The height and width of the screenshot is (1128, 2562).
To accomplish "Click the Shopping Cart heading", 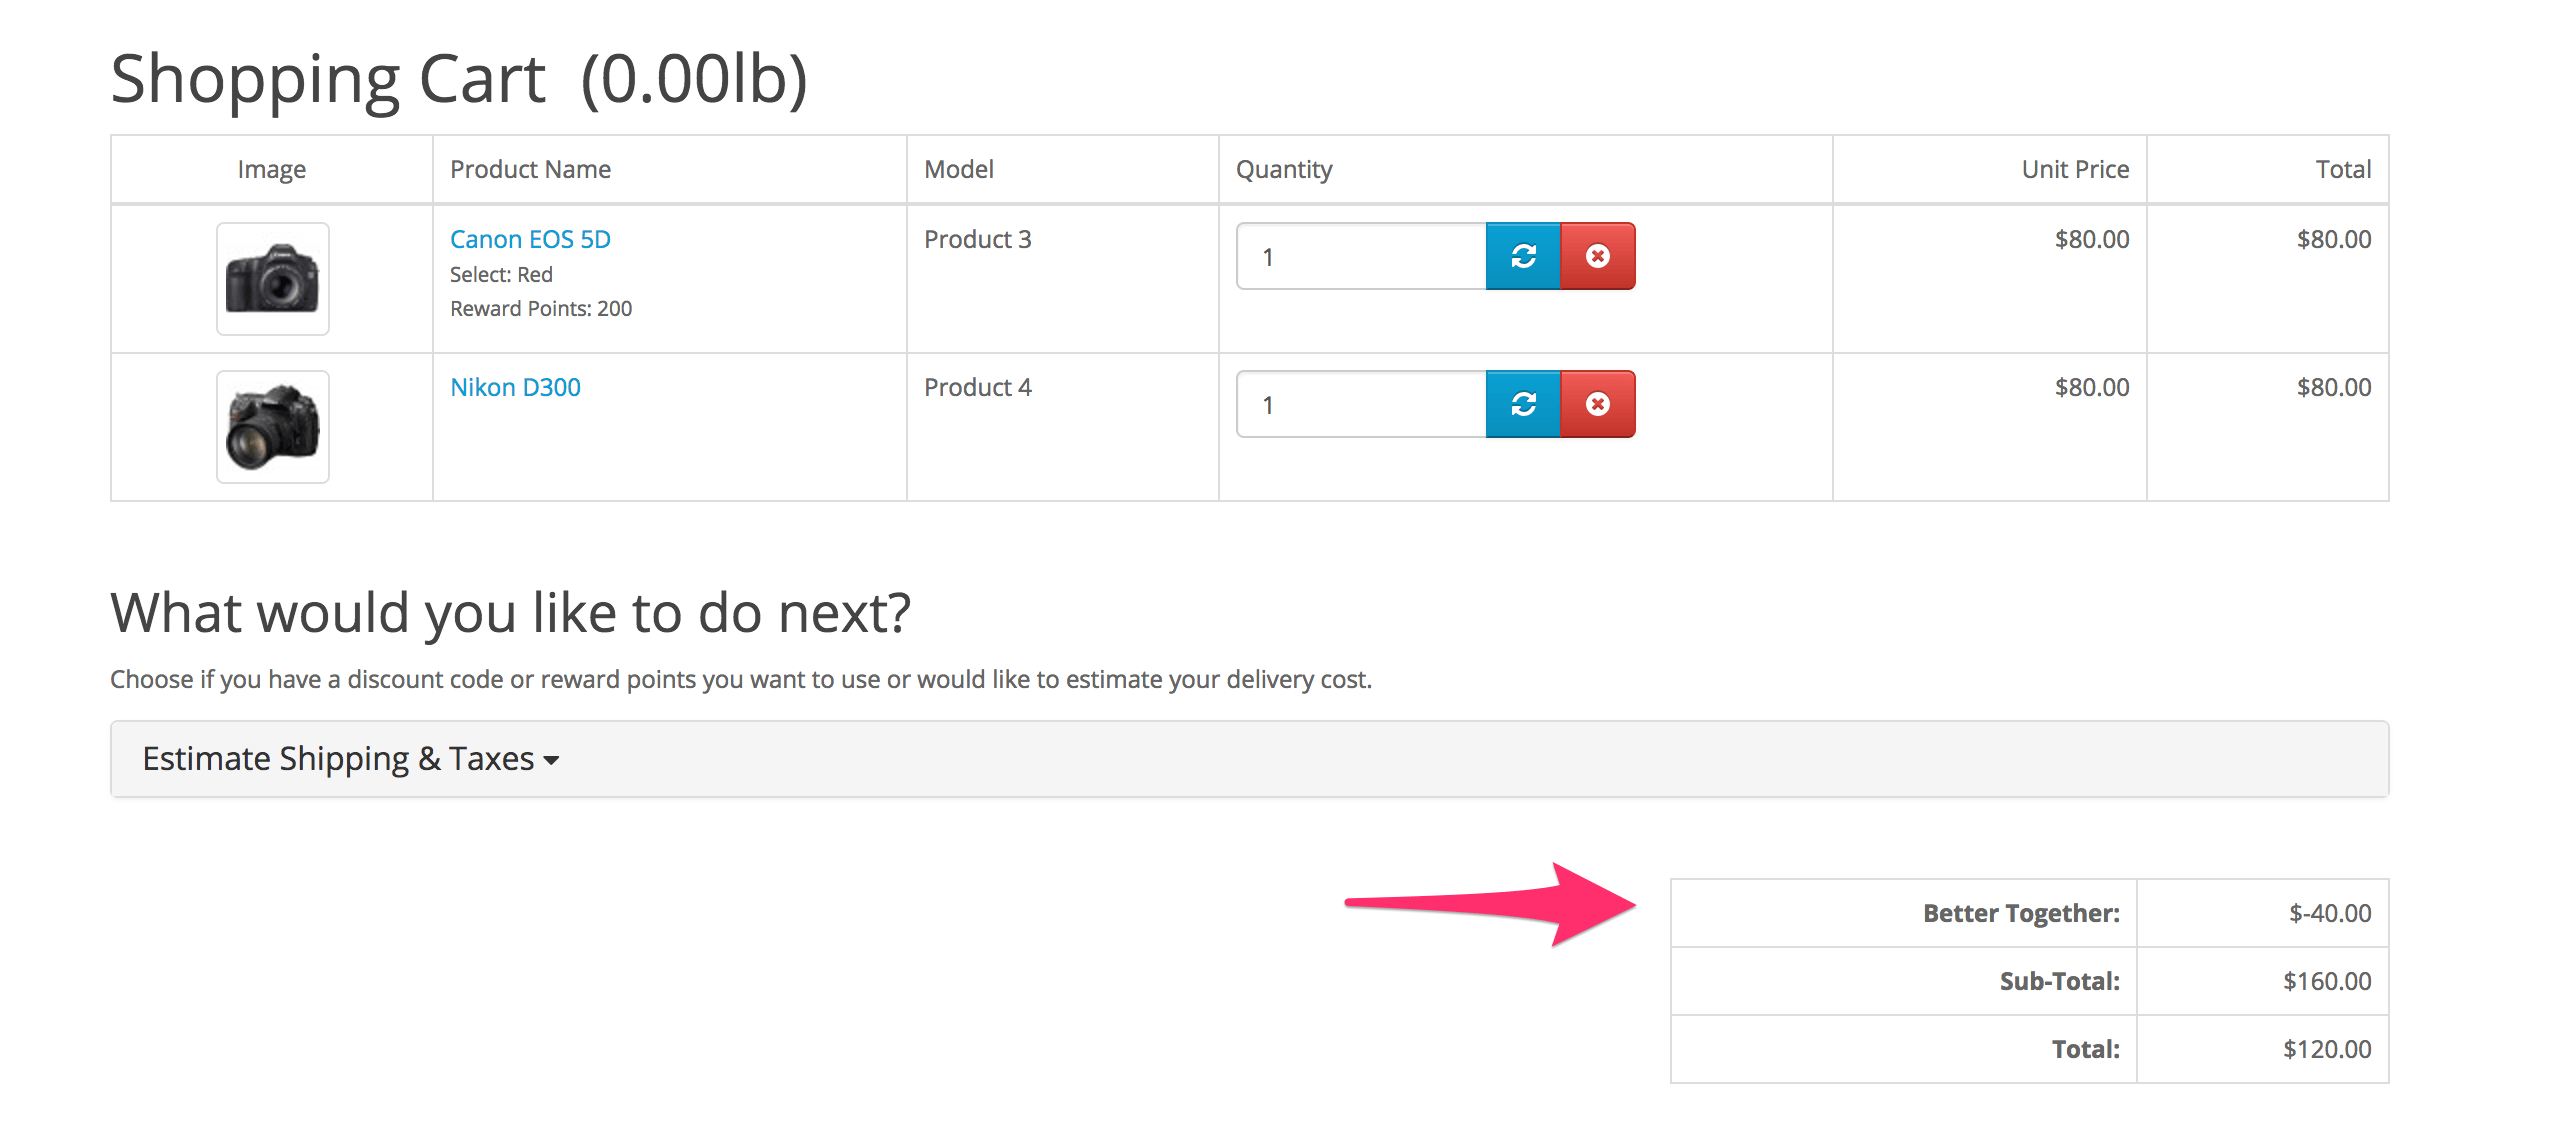I will pyautogui.click(x=459, y=79).
